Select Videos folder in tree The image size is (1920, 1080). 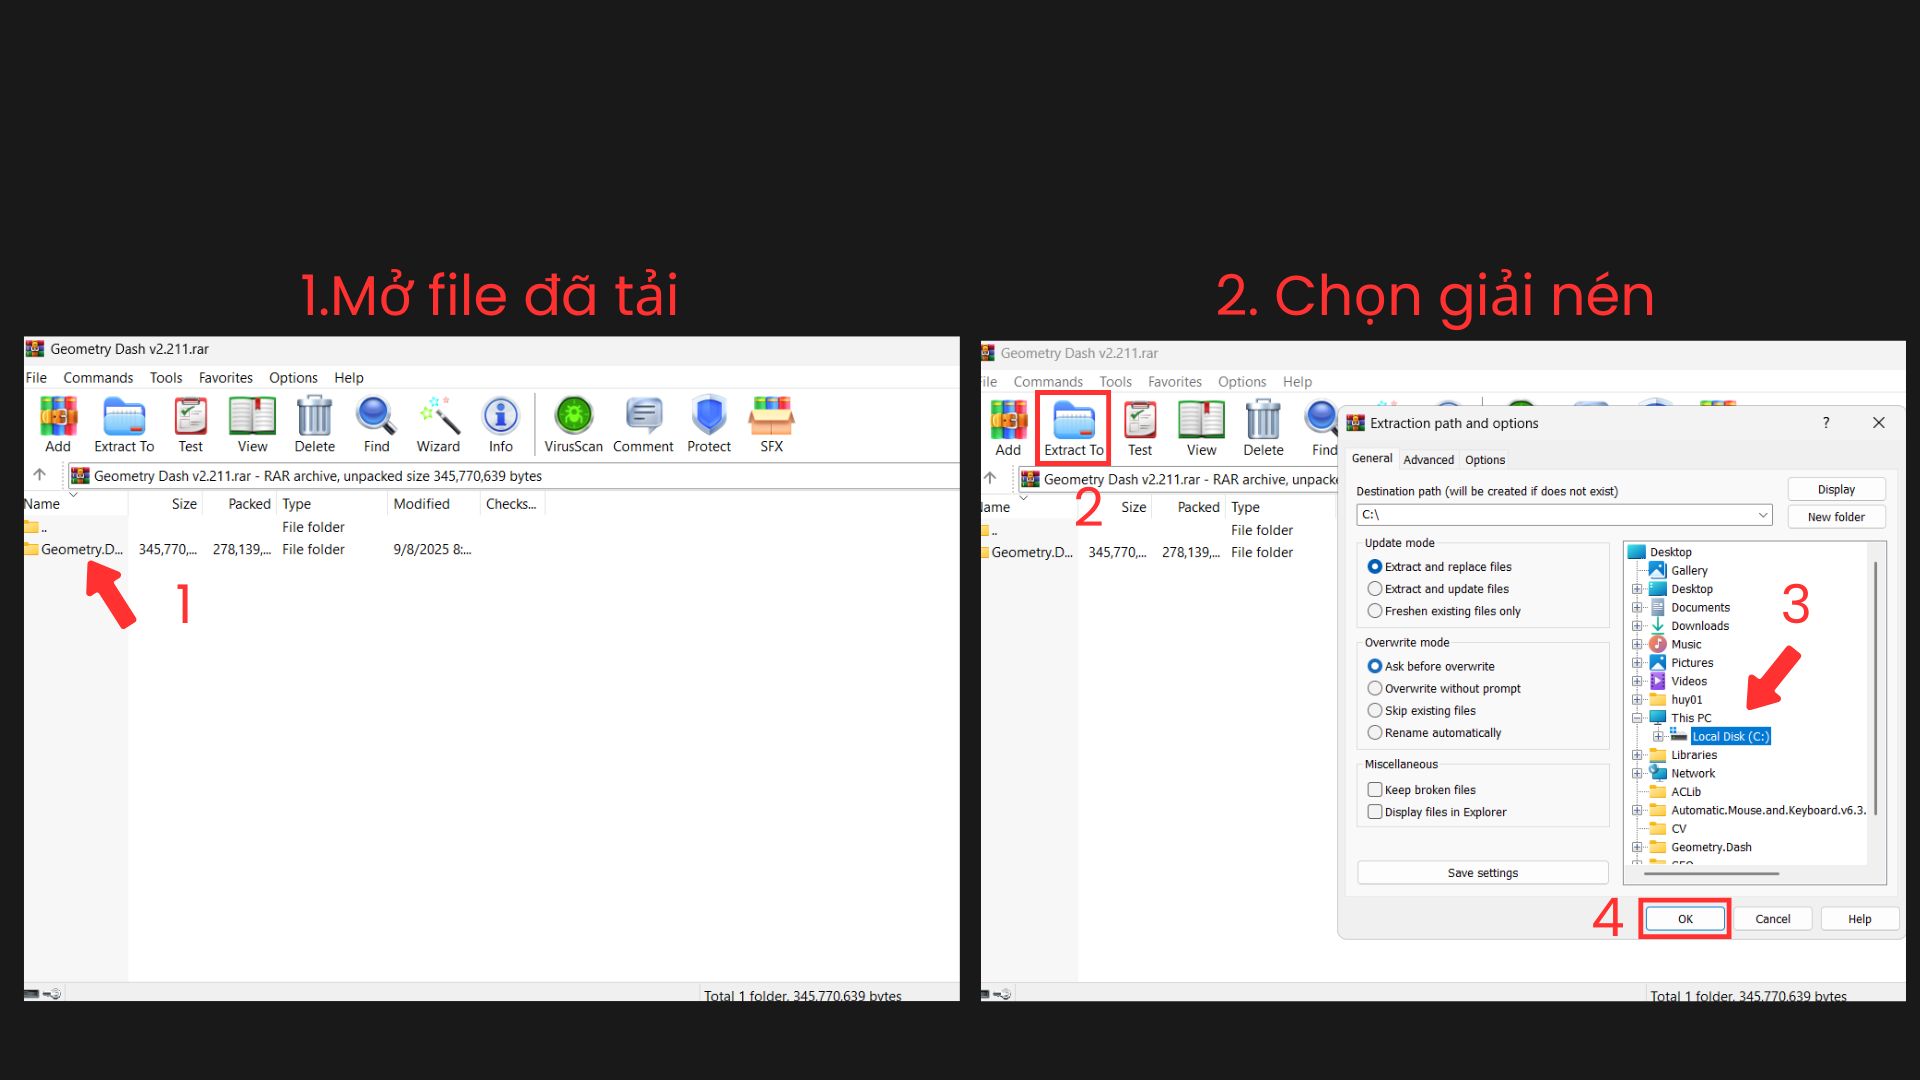(x=1688, y=681)
